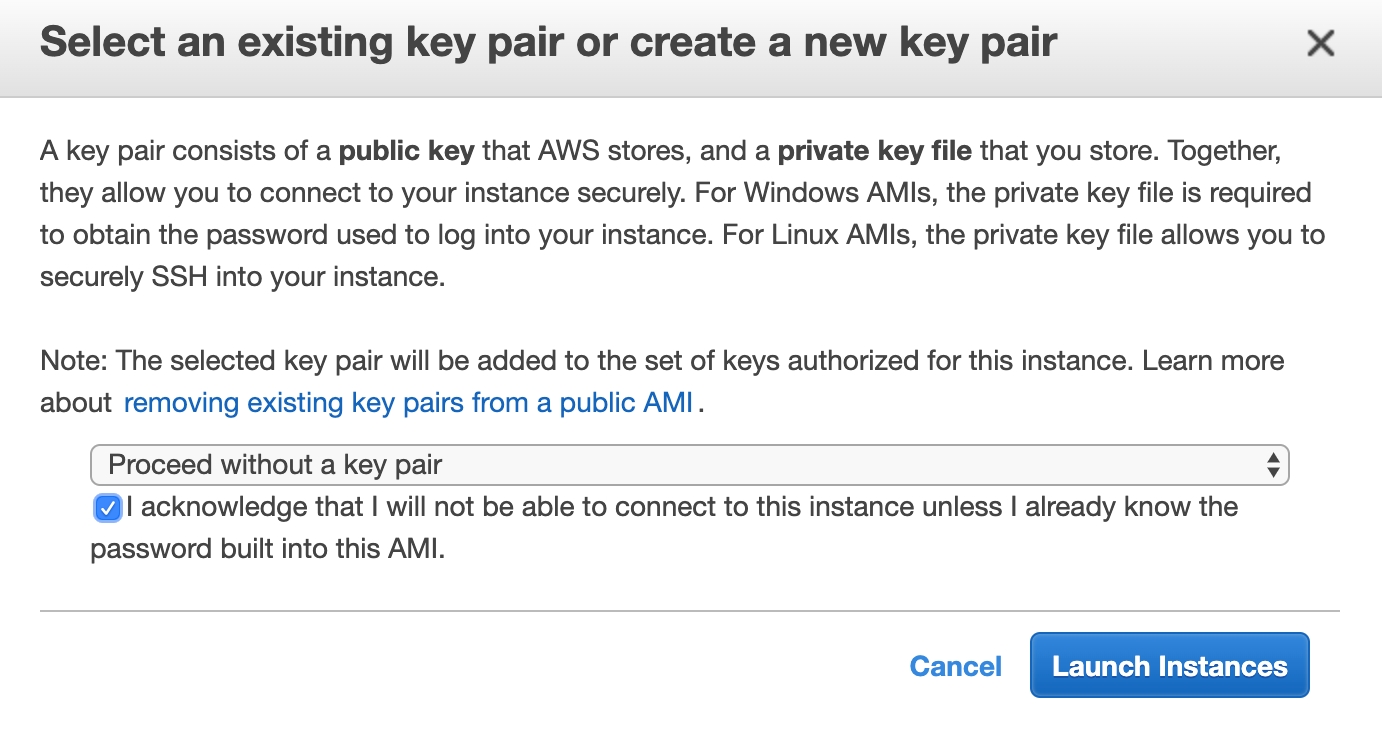Click the "securely SSH into your instance" line

(242, 277)
